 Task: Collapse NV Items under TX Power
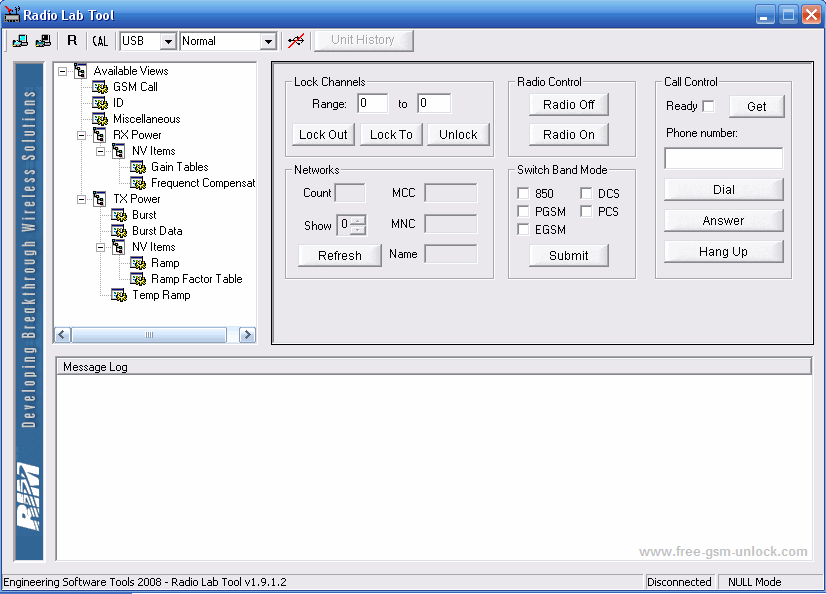click(100, 247)
